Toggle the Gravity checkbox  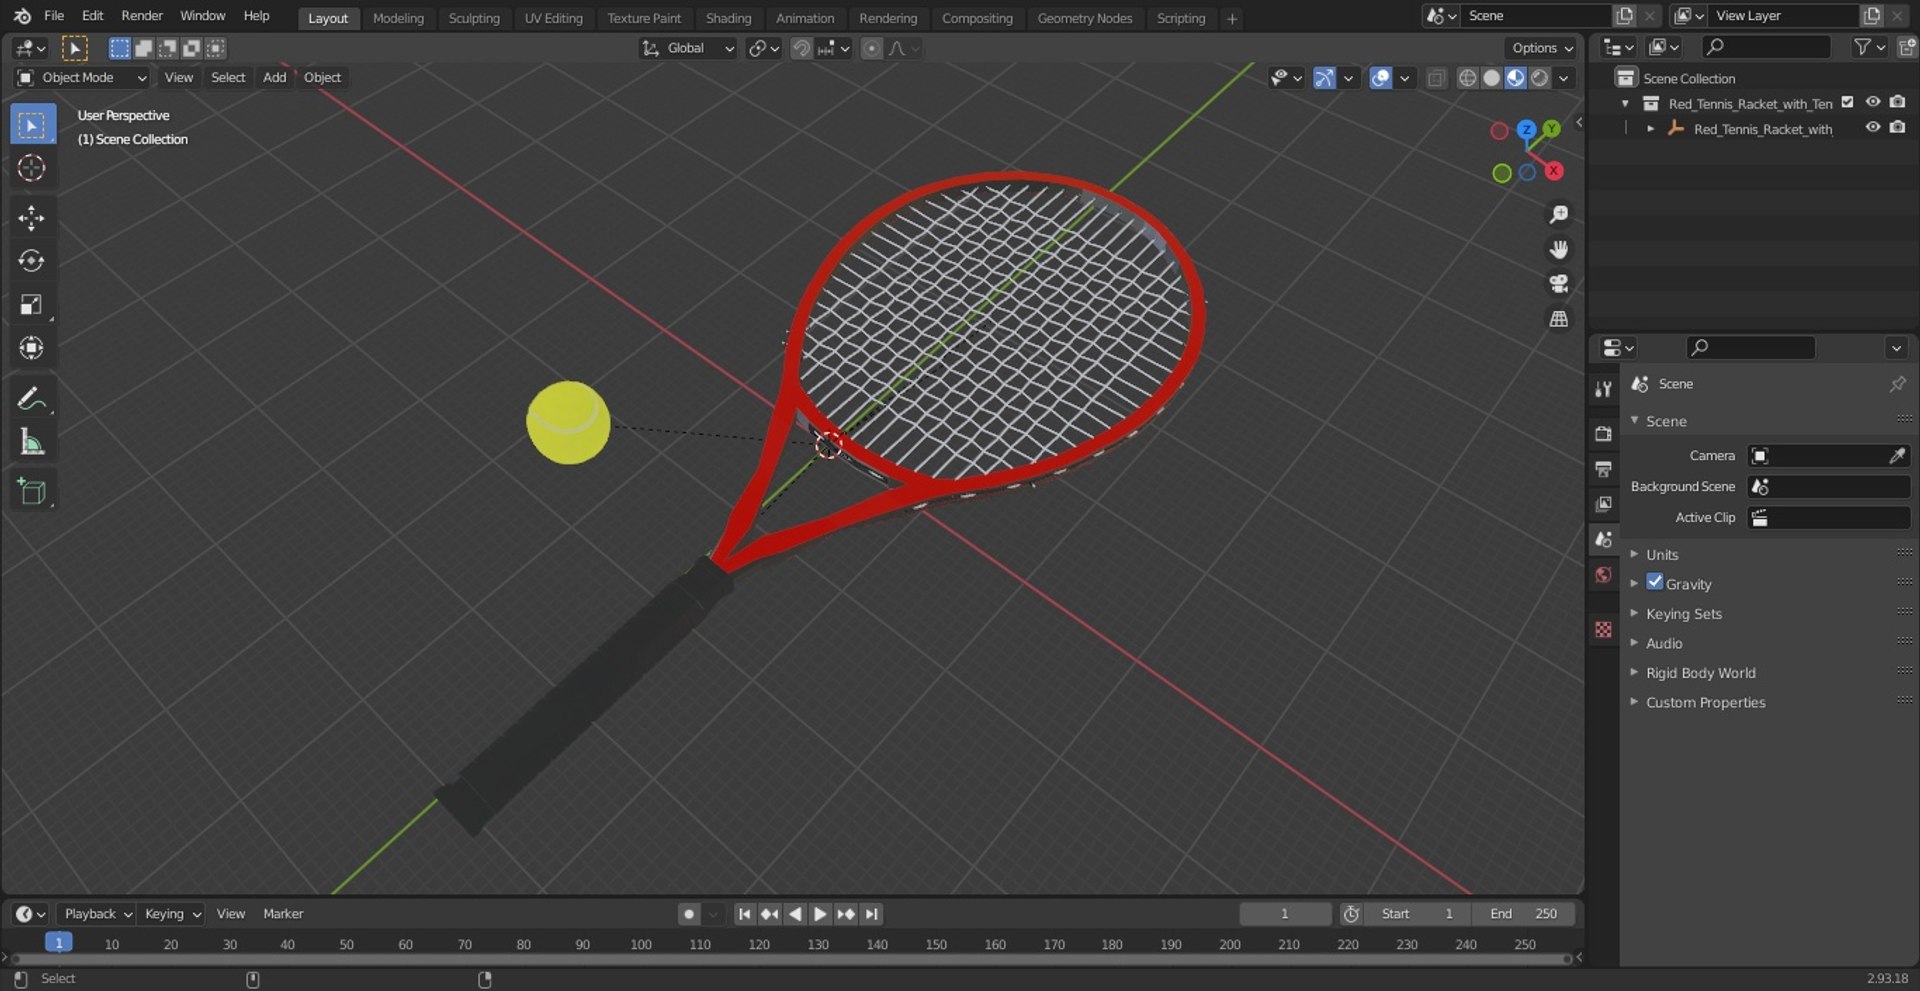click(x=1655, y=582)
